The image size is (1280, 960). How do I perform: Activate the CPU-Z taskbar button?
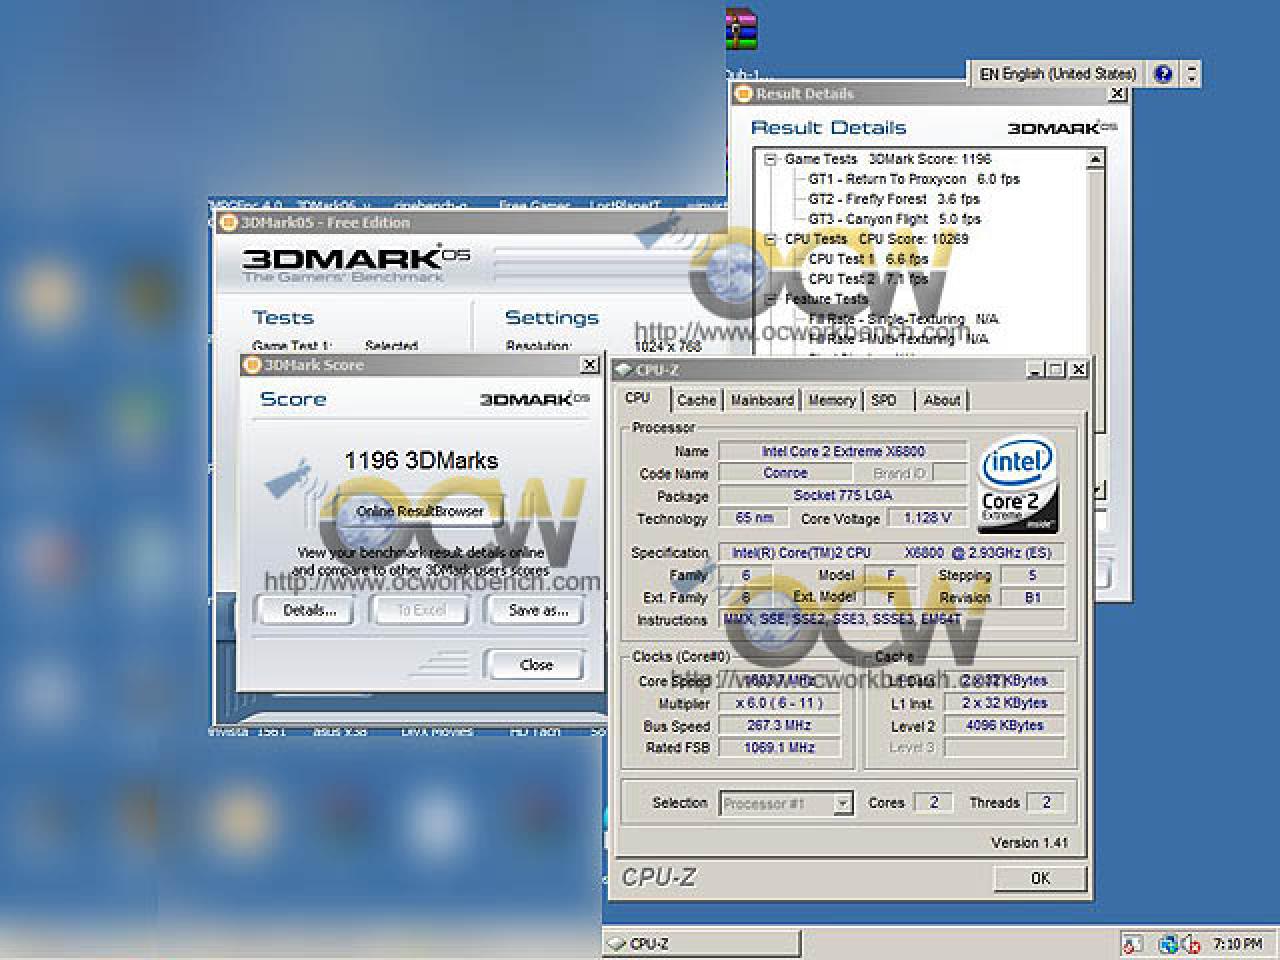703,943
